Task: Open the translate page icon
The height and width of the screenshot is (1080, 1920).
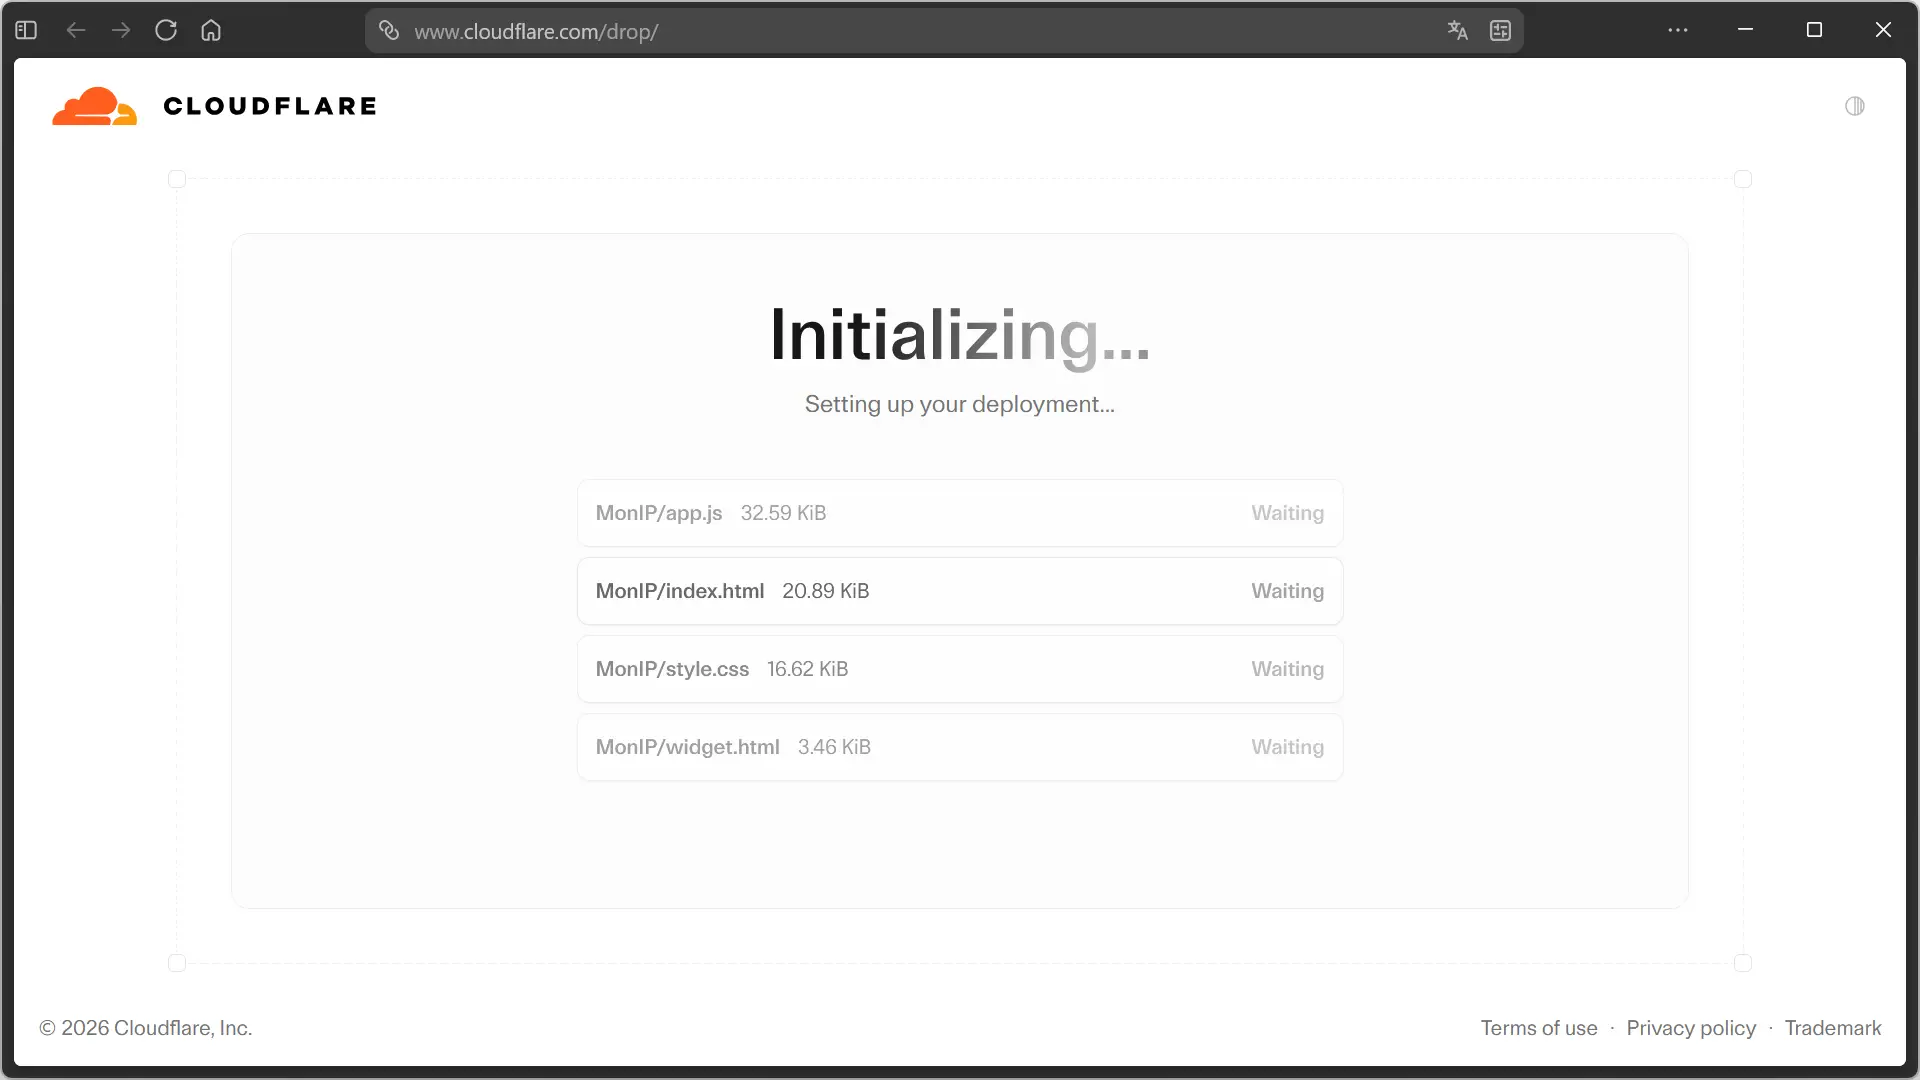Action: 1457,30
